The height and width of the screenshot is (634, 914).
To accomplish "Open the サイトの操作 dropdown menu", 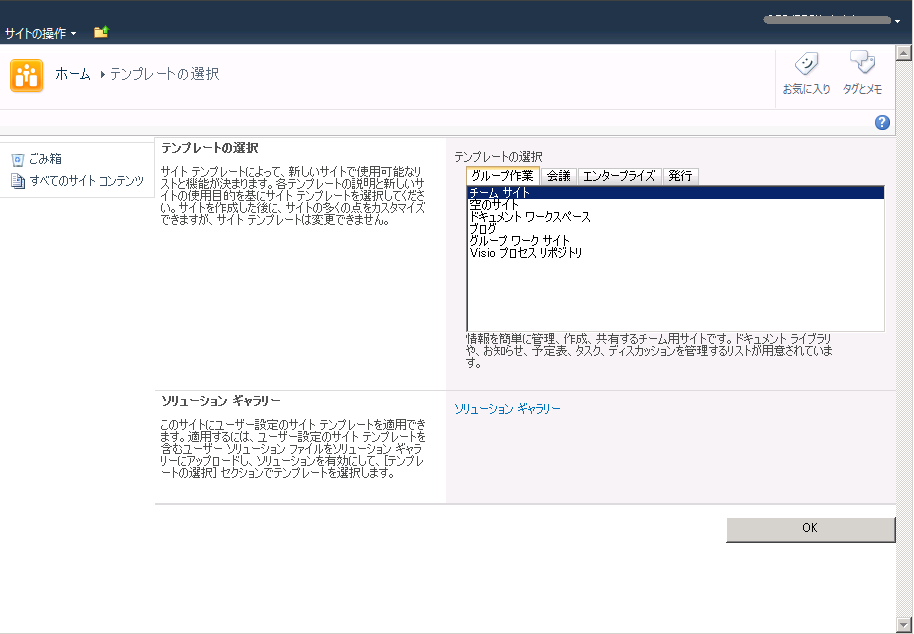I will coord(39,33).
